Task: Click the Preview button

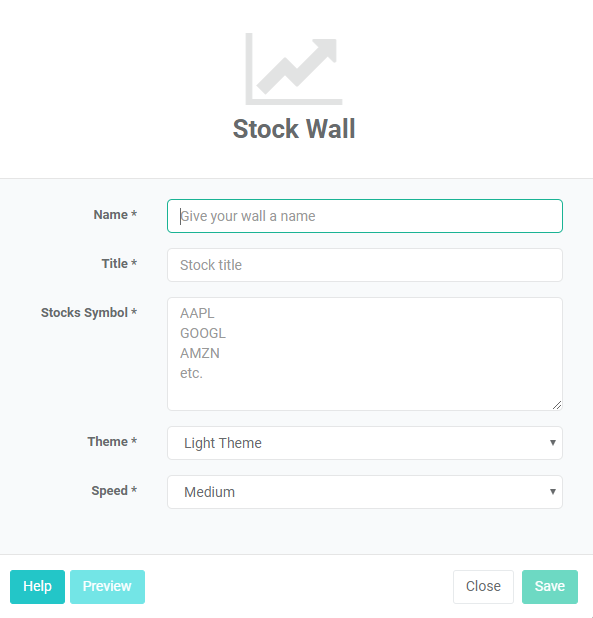Action: tap(107, 586)
